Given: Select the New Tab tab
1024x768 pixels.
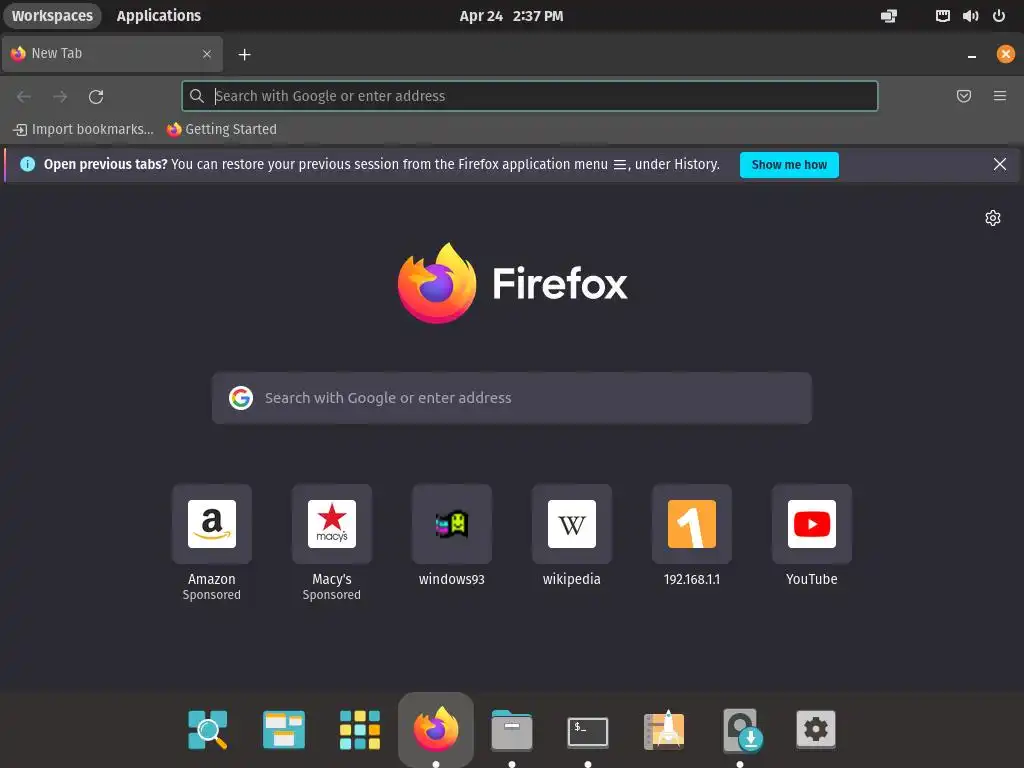Looking at the screenshot, I should 112,54.
